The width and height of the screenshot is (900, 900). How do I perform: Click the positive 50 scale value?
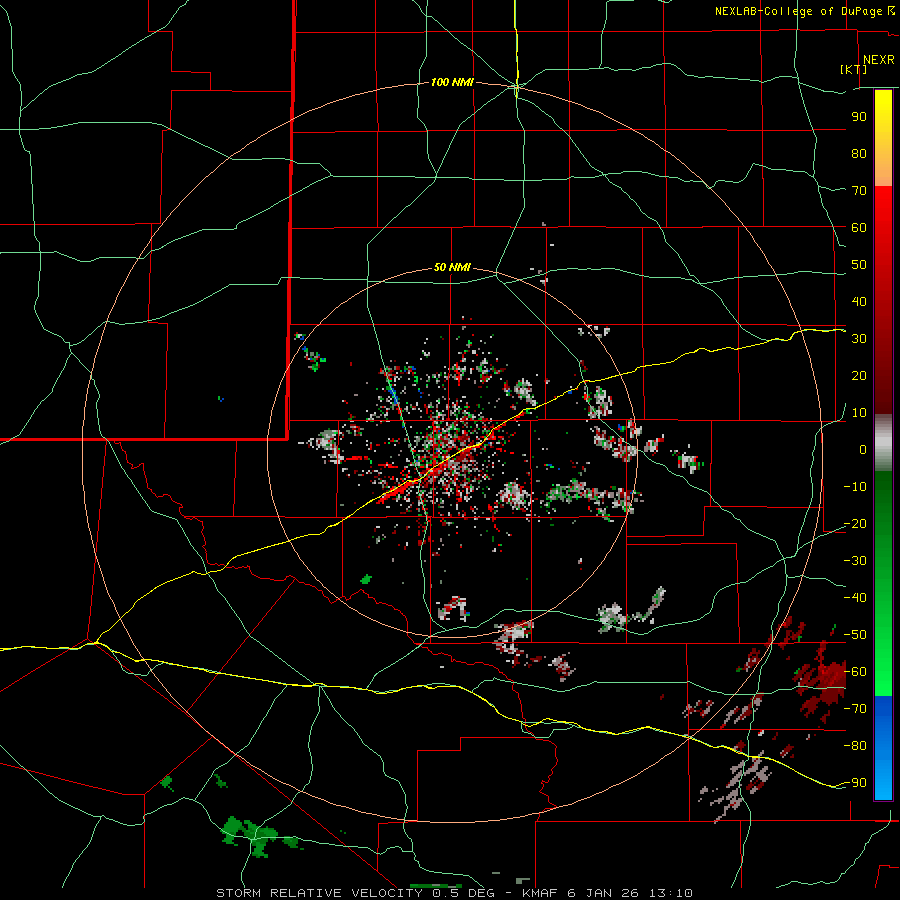[859, 265]
